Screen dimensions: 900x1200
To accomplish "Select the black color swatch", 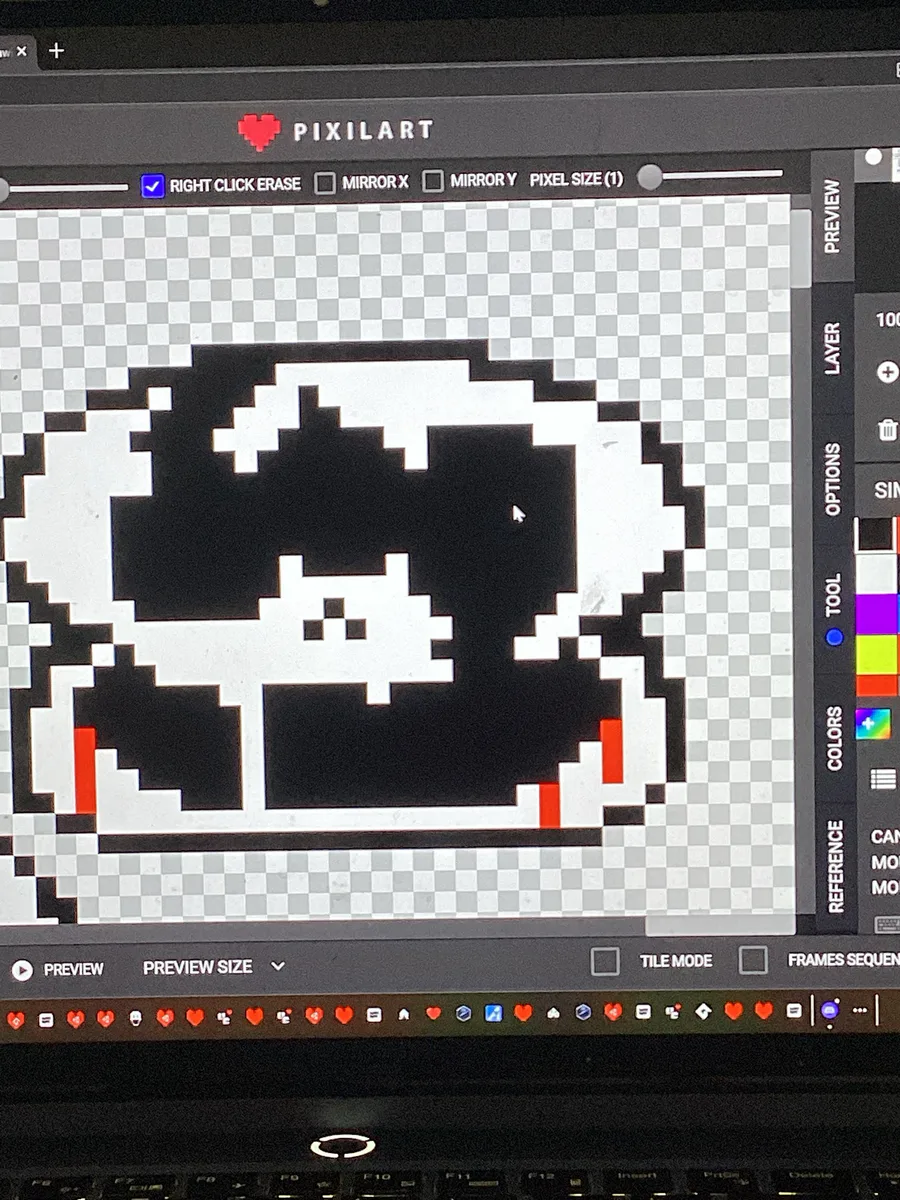I will [x=875, y=534].
